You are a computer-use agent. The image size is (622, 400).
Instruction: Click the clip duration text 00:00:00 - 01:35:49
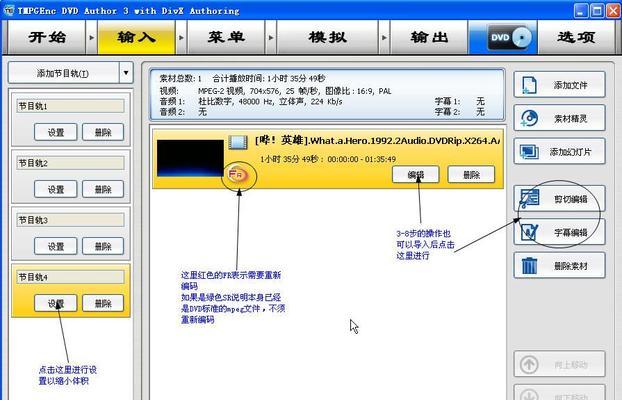(361, 159)
